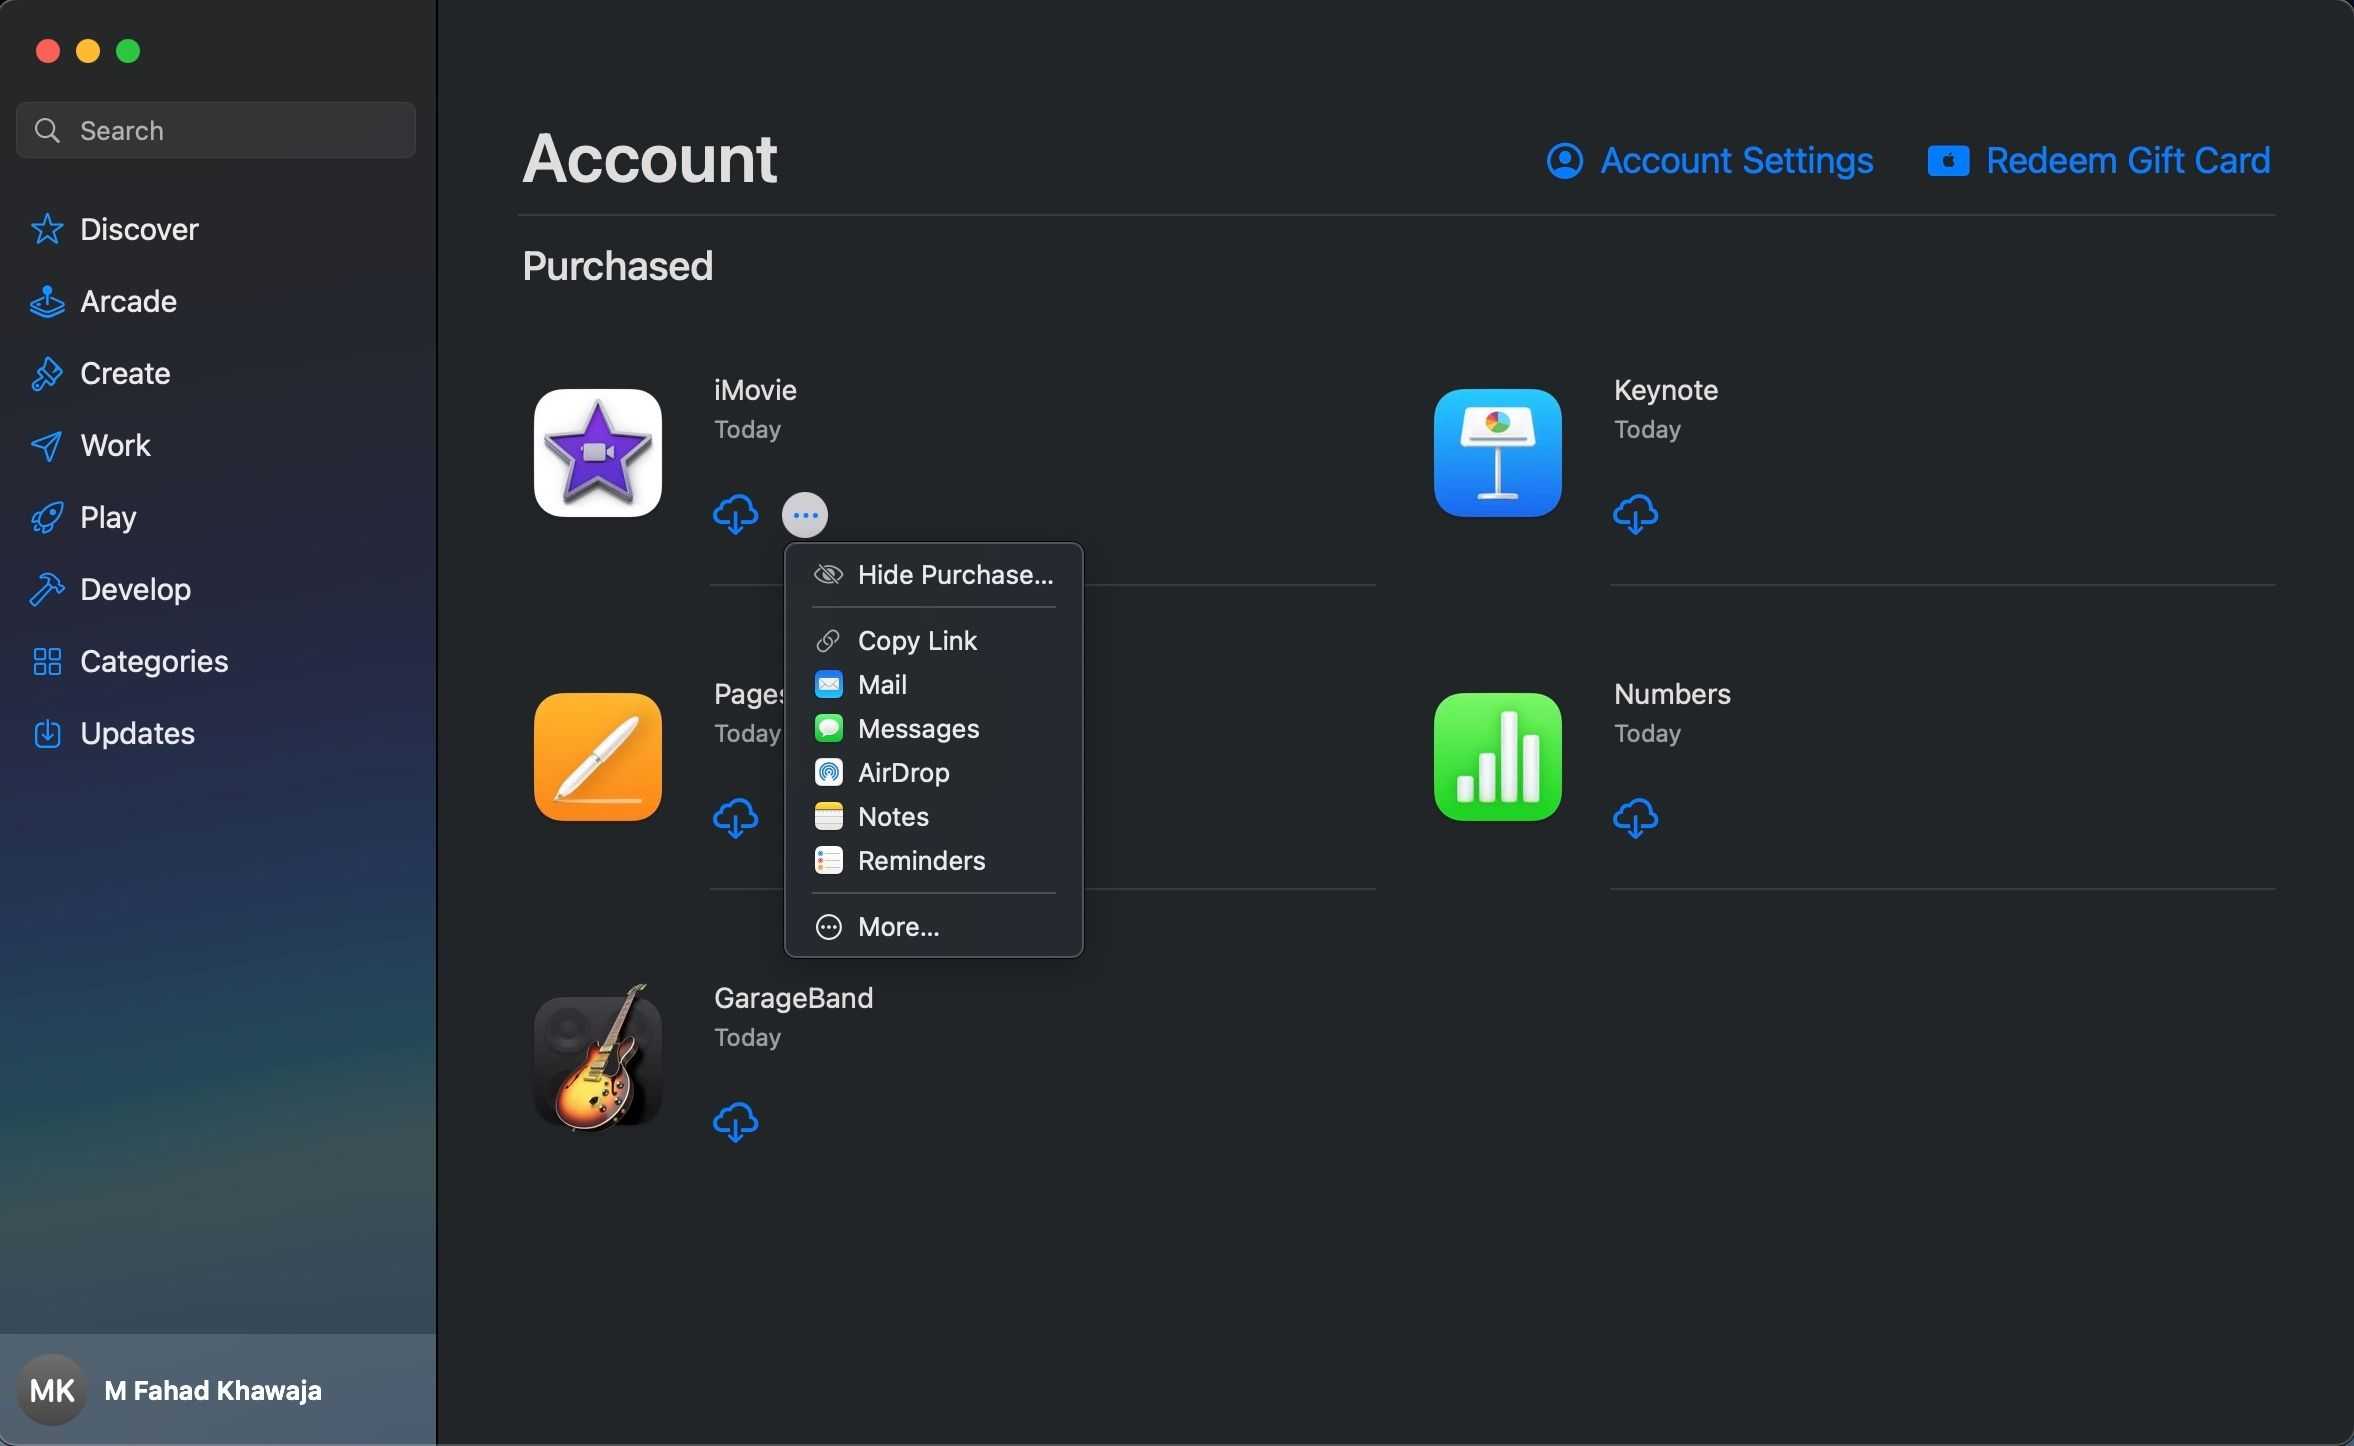Click the Pages app icon
The image size is (2354, 1446).
tap(598, 757)
